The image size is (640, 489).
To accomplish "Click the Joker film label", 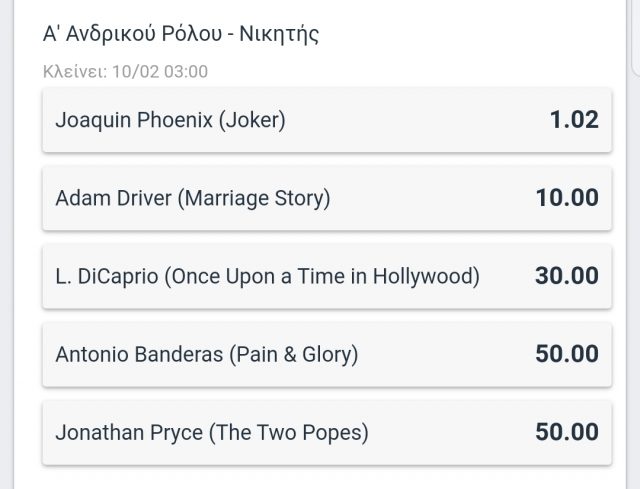I will (x=252, y=121).
